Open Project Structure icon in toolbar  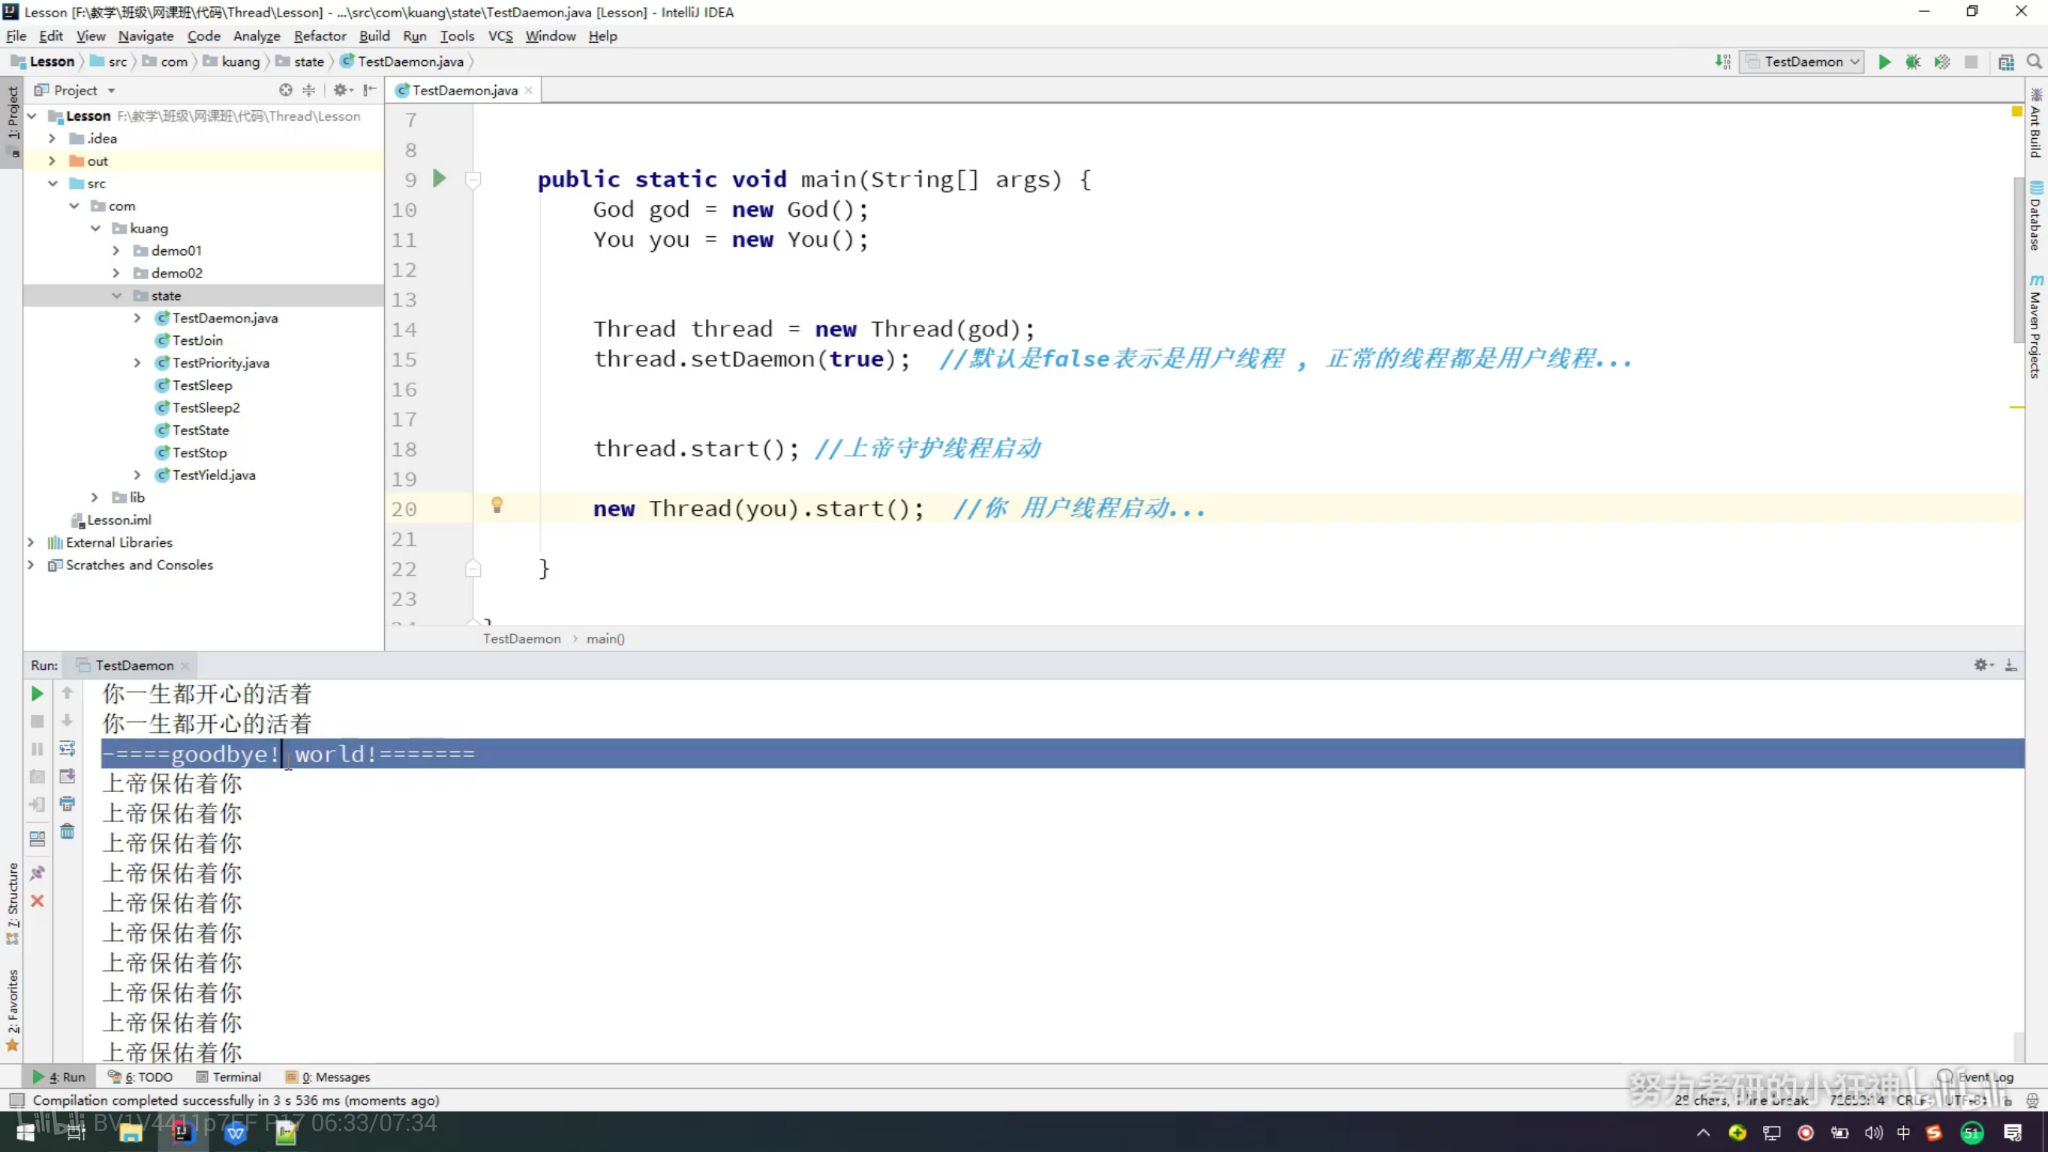point(2006,62)
